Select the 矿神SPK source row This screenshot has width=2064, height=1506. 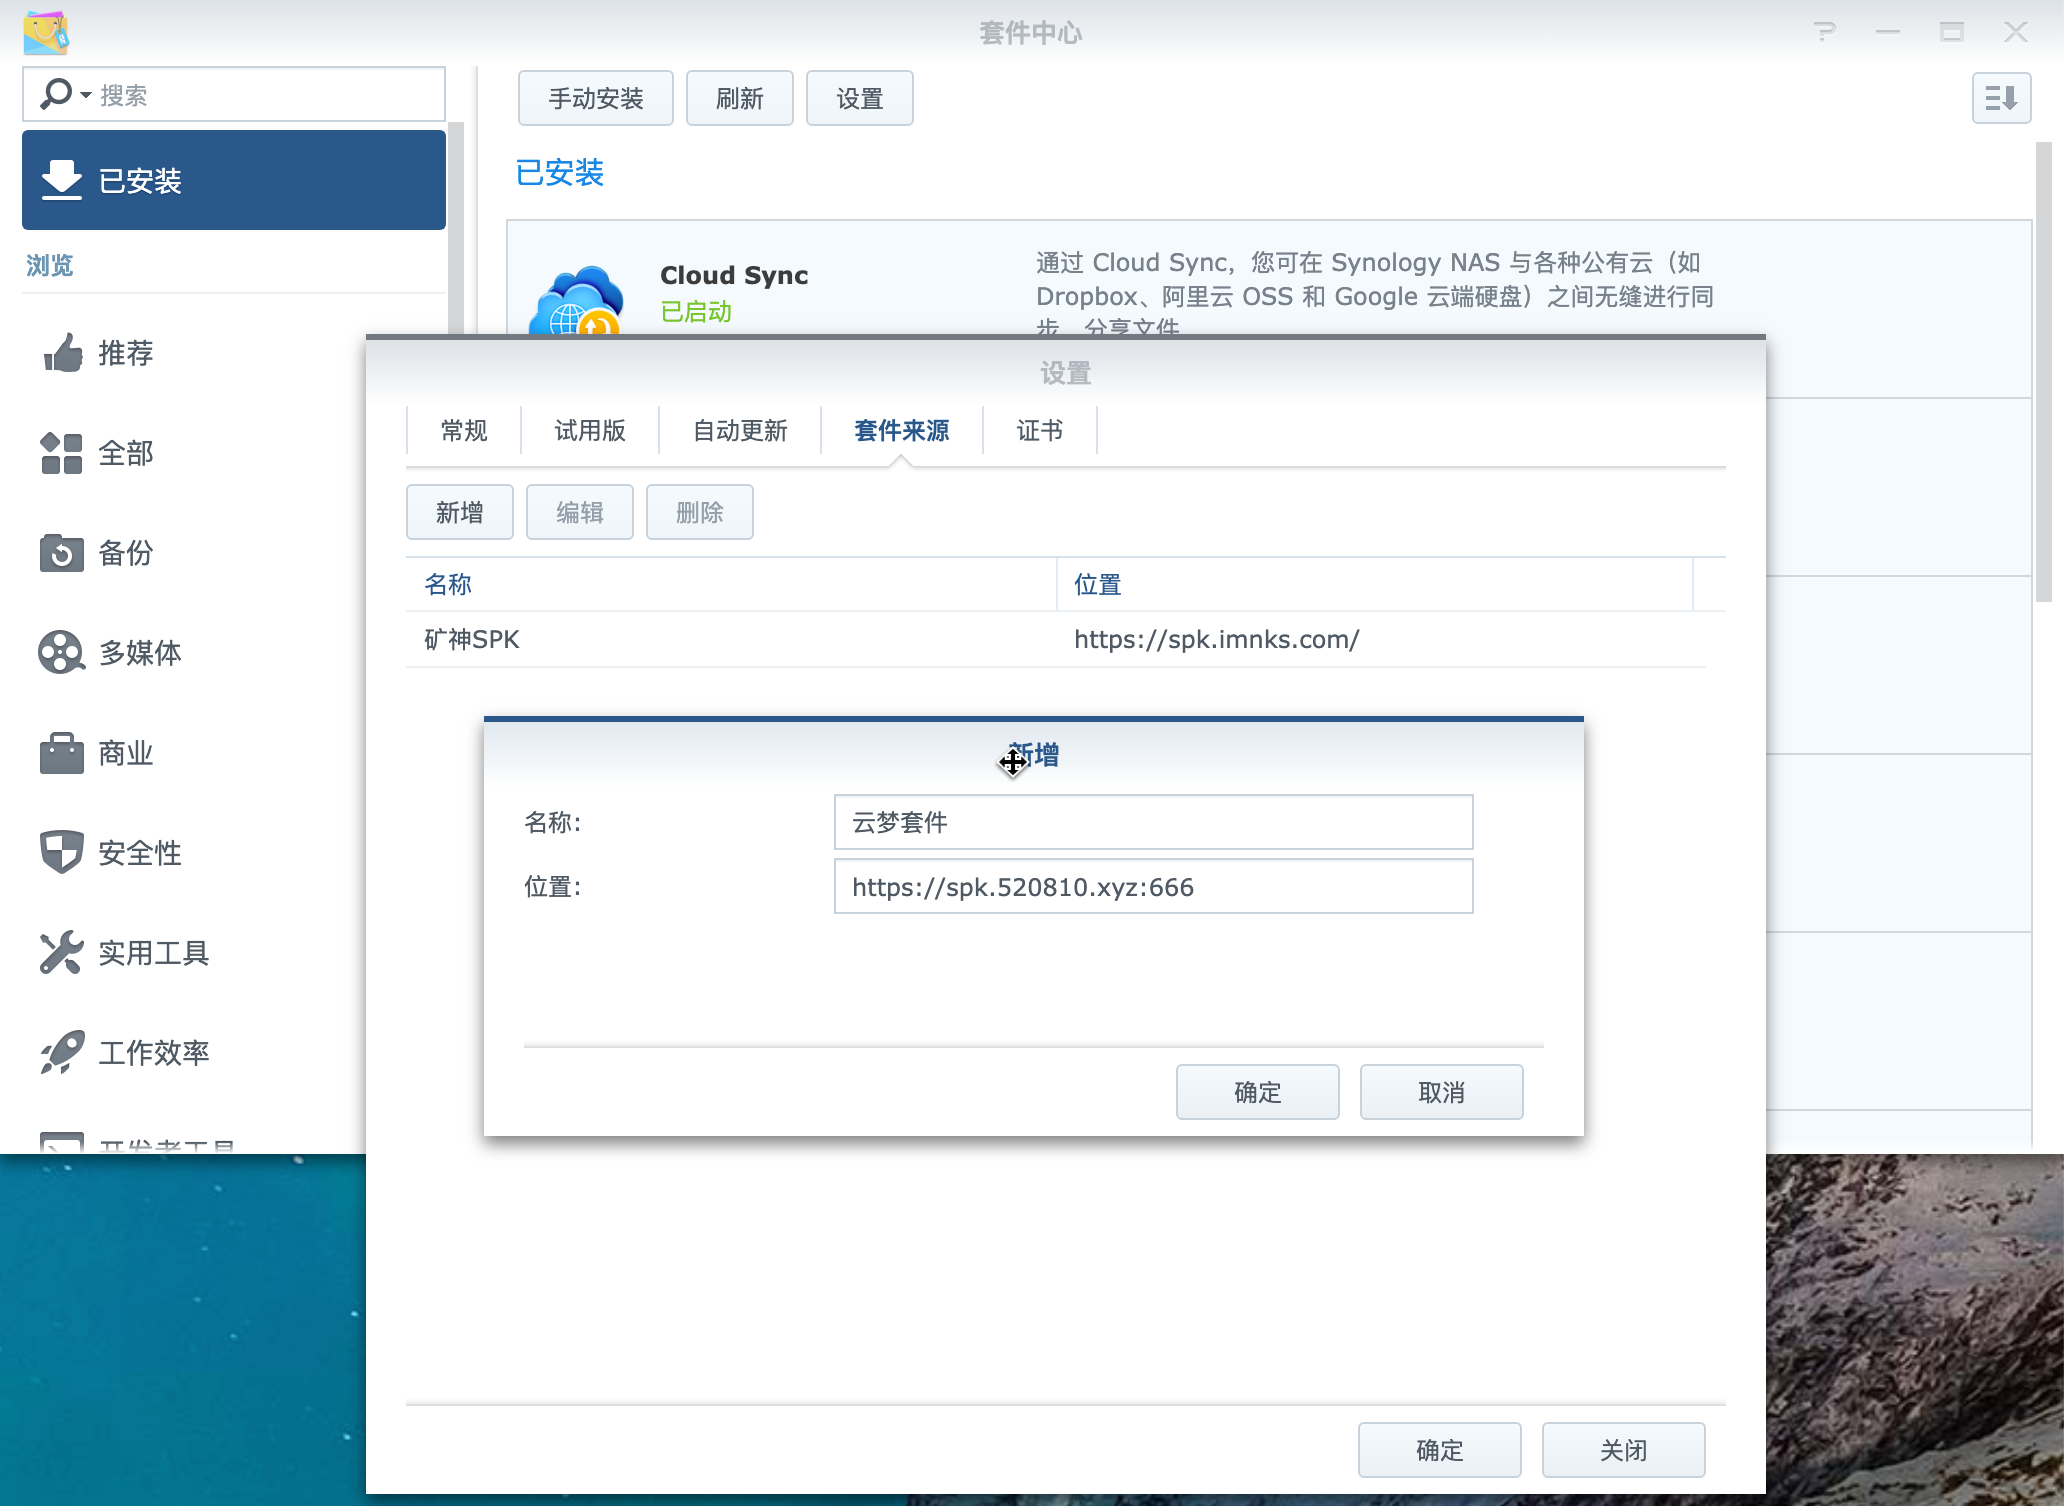tap(1056, 639)
